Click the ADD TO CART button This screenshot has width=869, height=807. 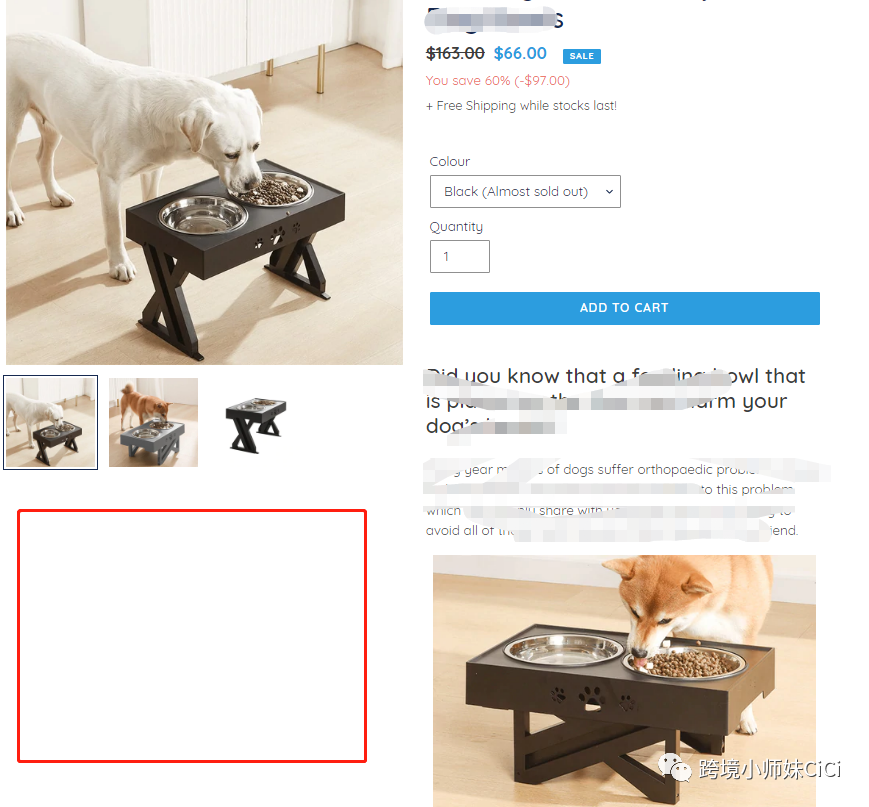tap(625, 308)
